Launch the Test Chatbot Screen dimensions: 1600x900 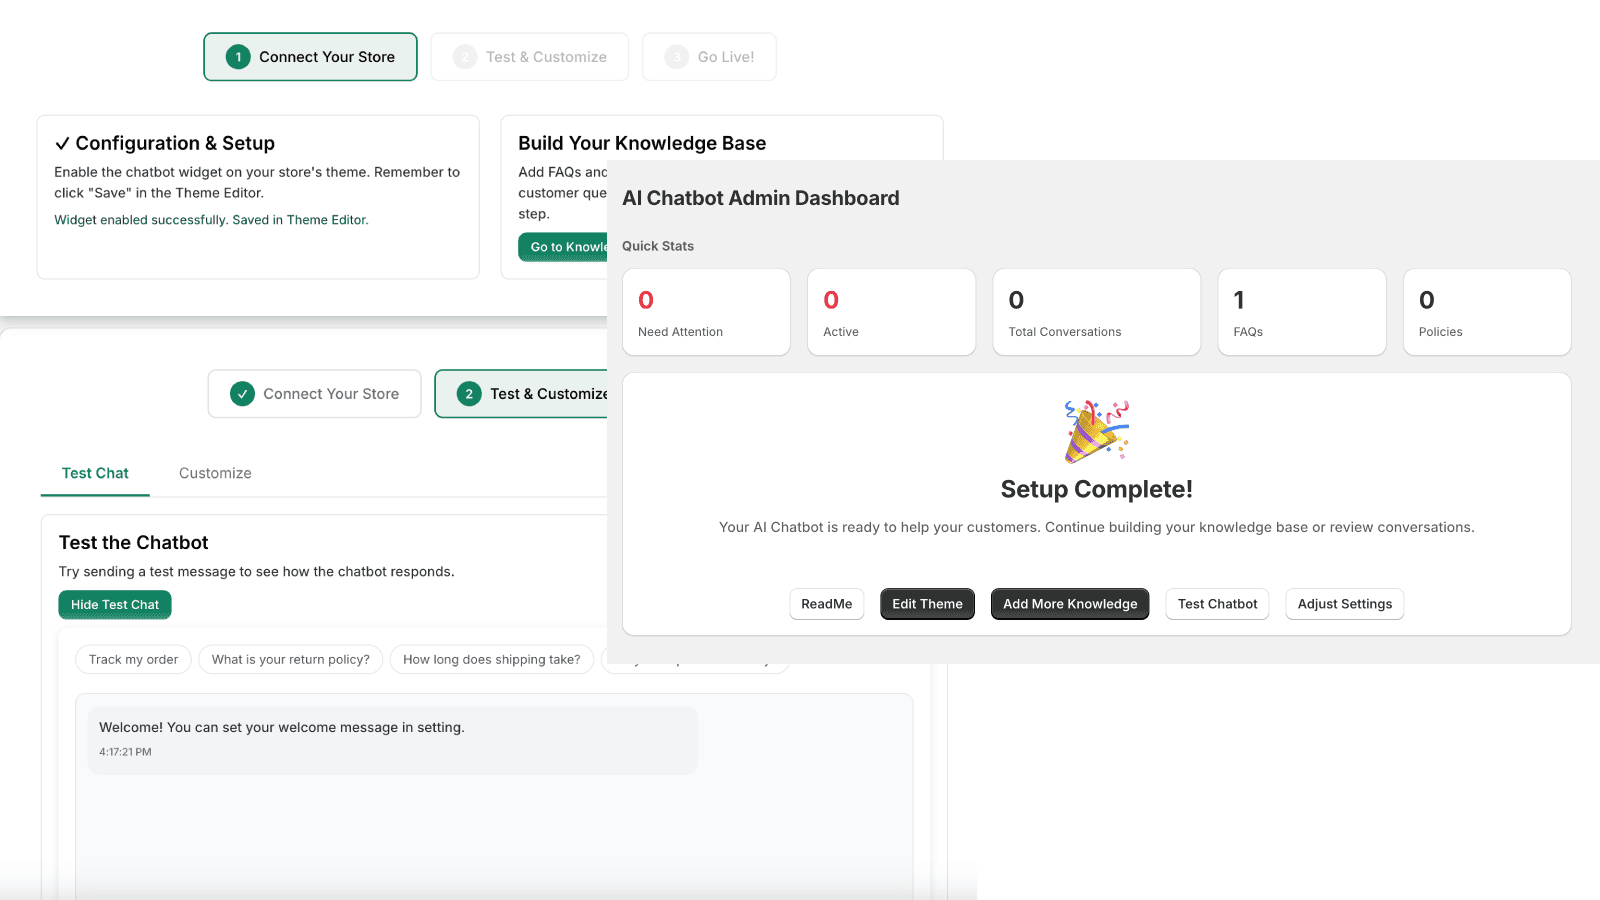pos(1217,604)
